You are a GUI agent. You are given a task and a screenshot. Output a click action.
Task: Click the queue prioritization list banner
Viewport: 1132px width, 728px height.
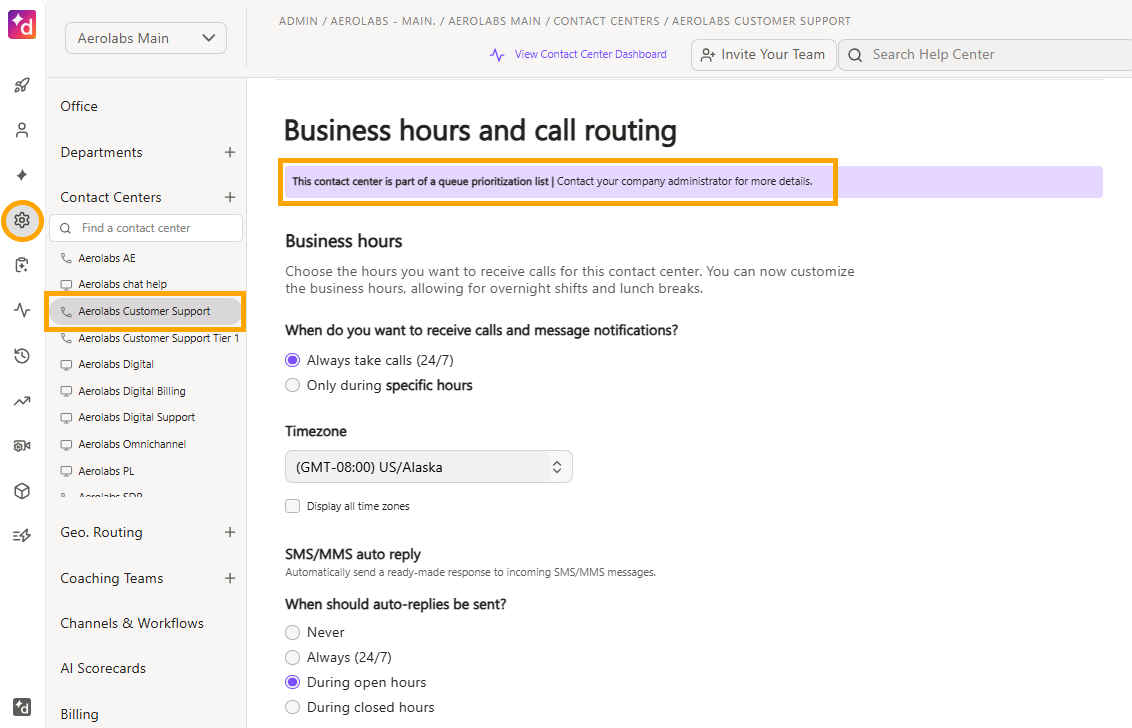point(693,182)
